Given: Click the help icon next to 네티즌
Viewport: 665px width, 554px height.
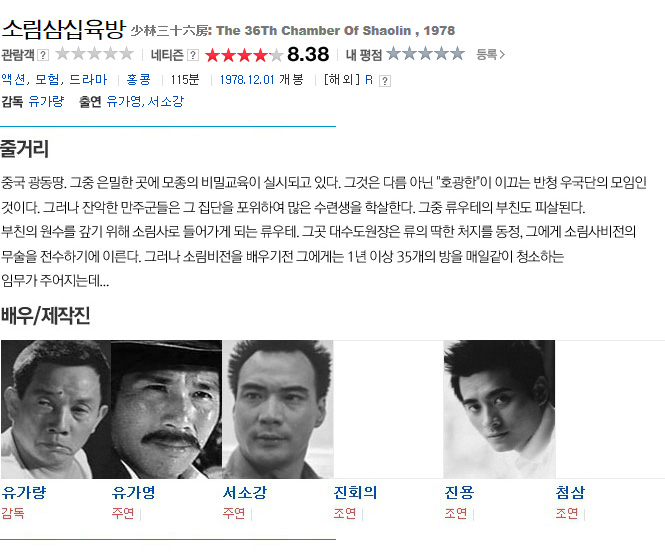Looking at the screenshot, I should pos(193,55).
